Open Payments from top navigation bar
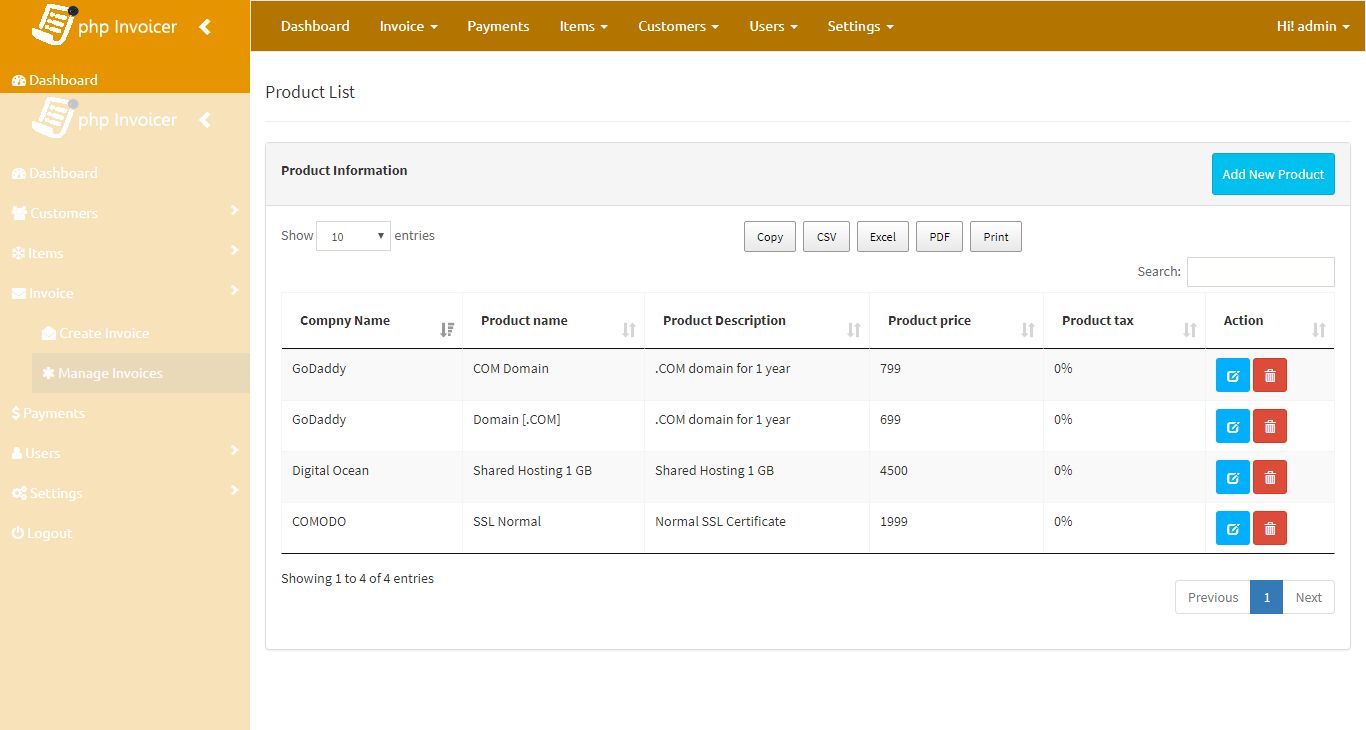The width and height of the screenshot is (1366, 730). click(x=498, y=26)
